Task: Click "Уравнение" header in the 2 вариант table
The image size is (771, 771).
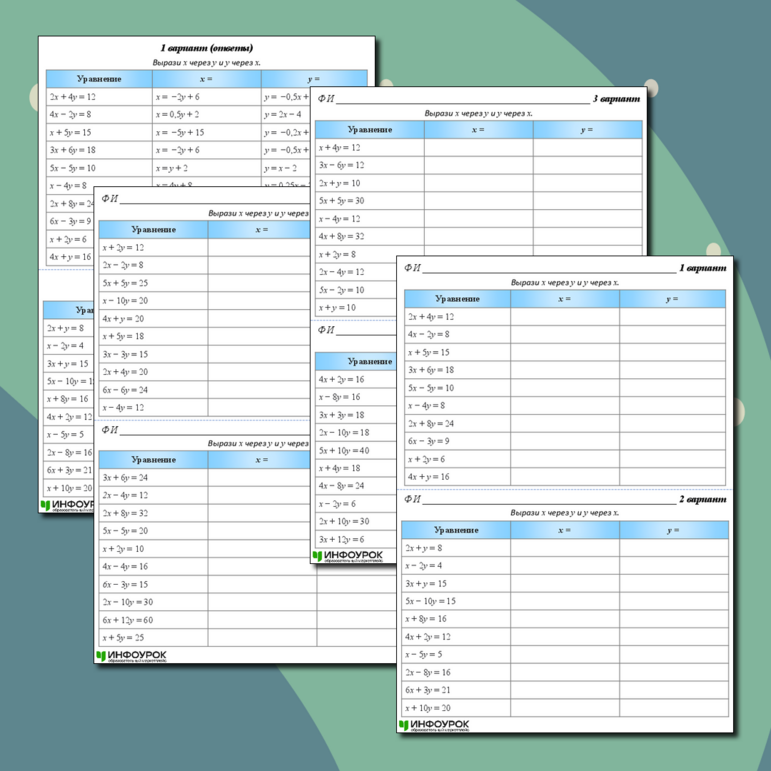Action: tap(456, 530)
